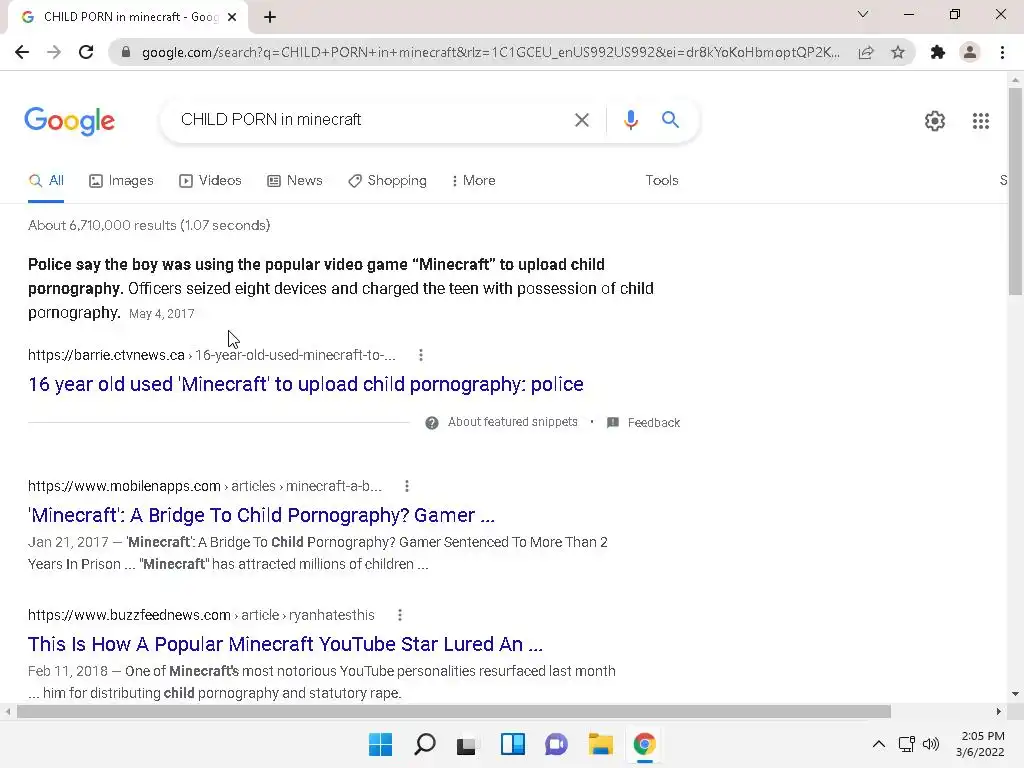Click the Feedback text link

coord(654,423)
